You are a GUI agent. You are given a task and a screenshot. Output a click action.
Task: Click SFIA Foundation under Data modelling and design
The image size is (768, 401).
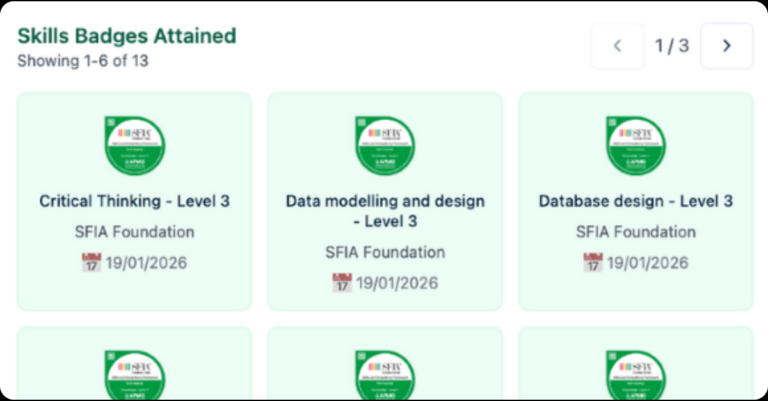(x=385, y=252)
